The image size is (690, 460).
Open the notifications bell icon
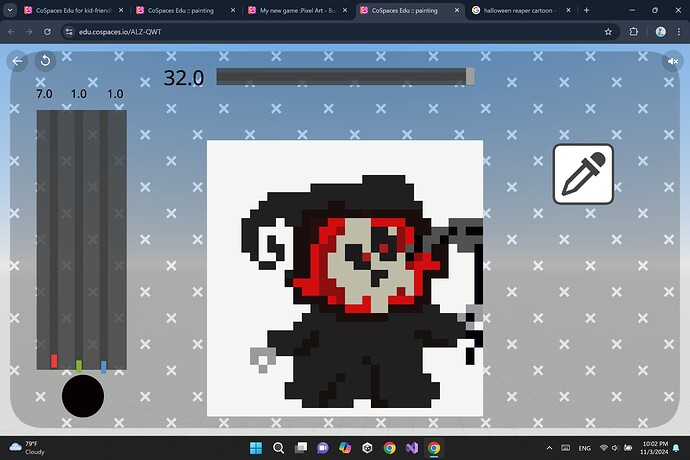676,448
